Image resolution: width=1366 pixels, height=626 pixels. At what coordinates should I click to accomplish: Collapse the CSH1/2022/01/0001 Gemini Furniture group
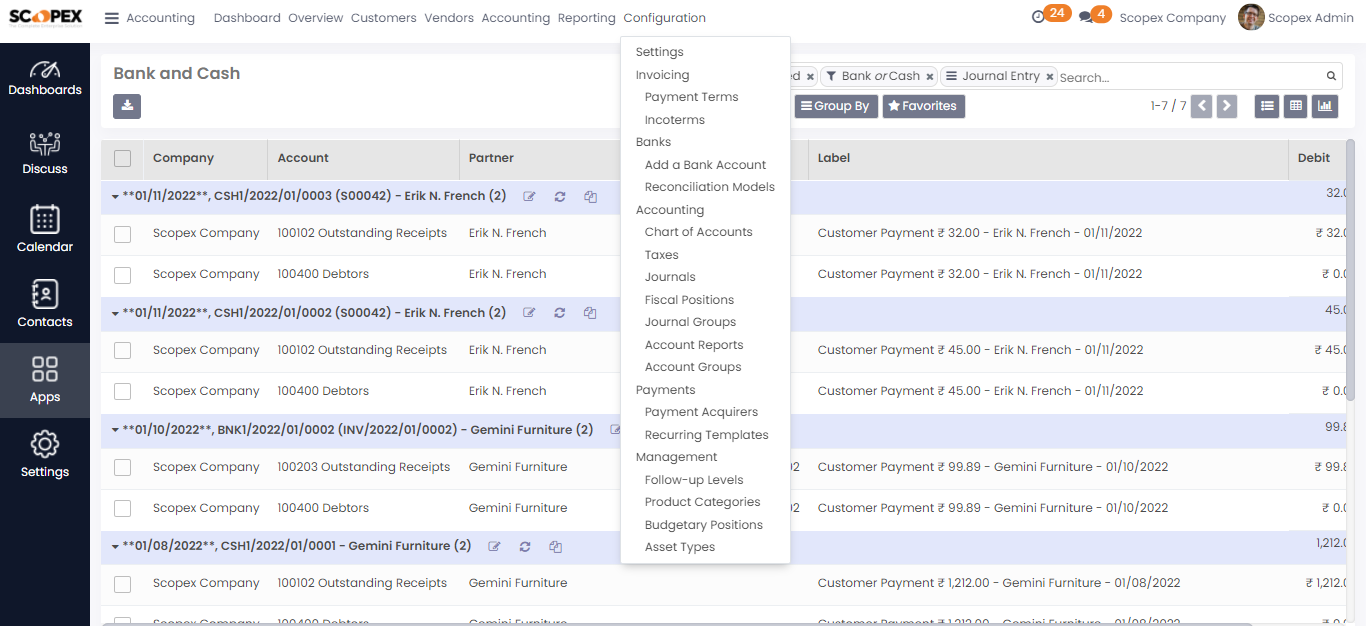[x=116, y=547]
